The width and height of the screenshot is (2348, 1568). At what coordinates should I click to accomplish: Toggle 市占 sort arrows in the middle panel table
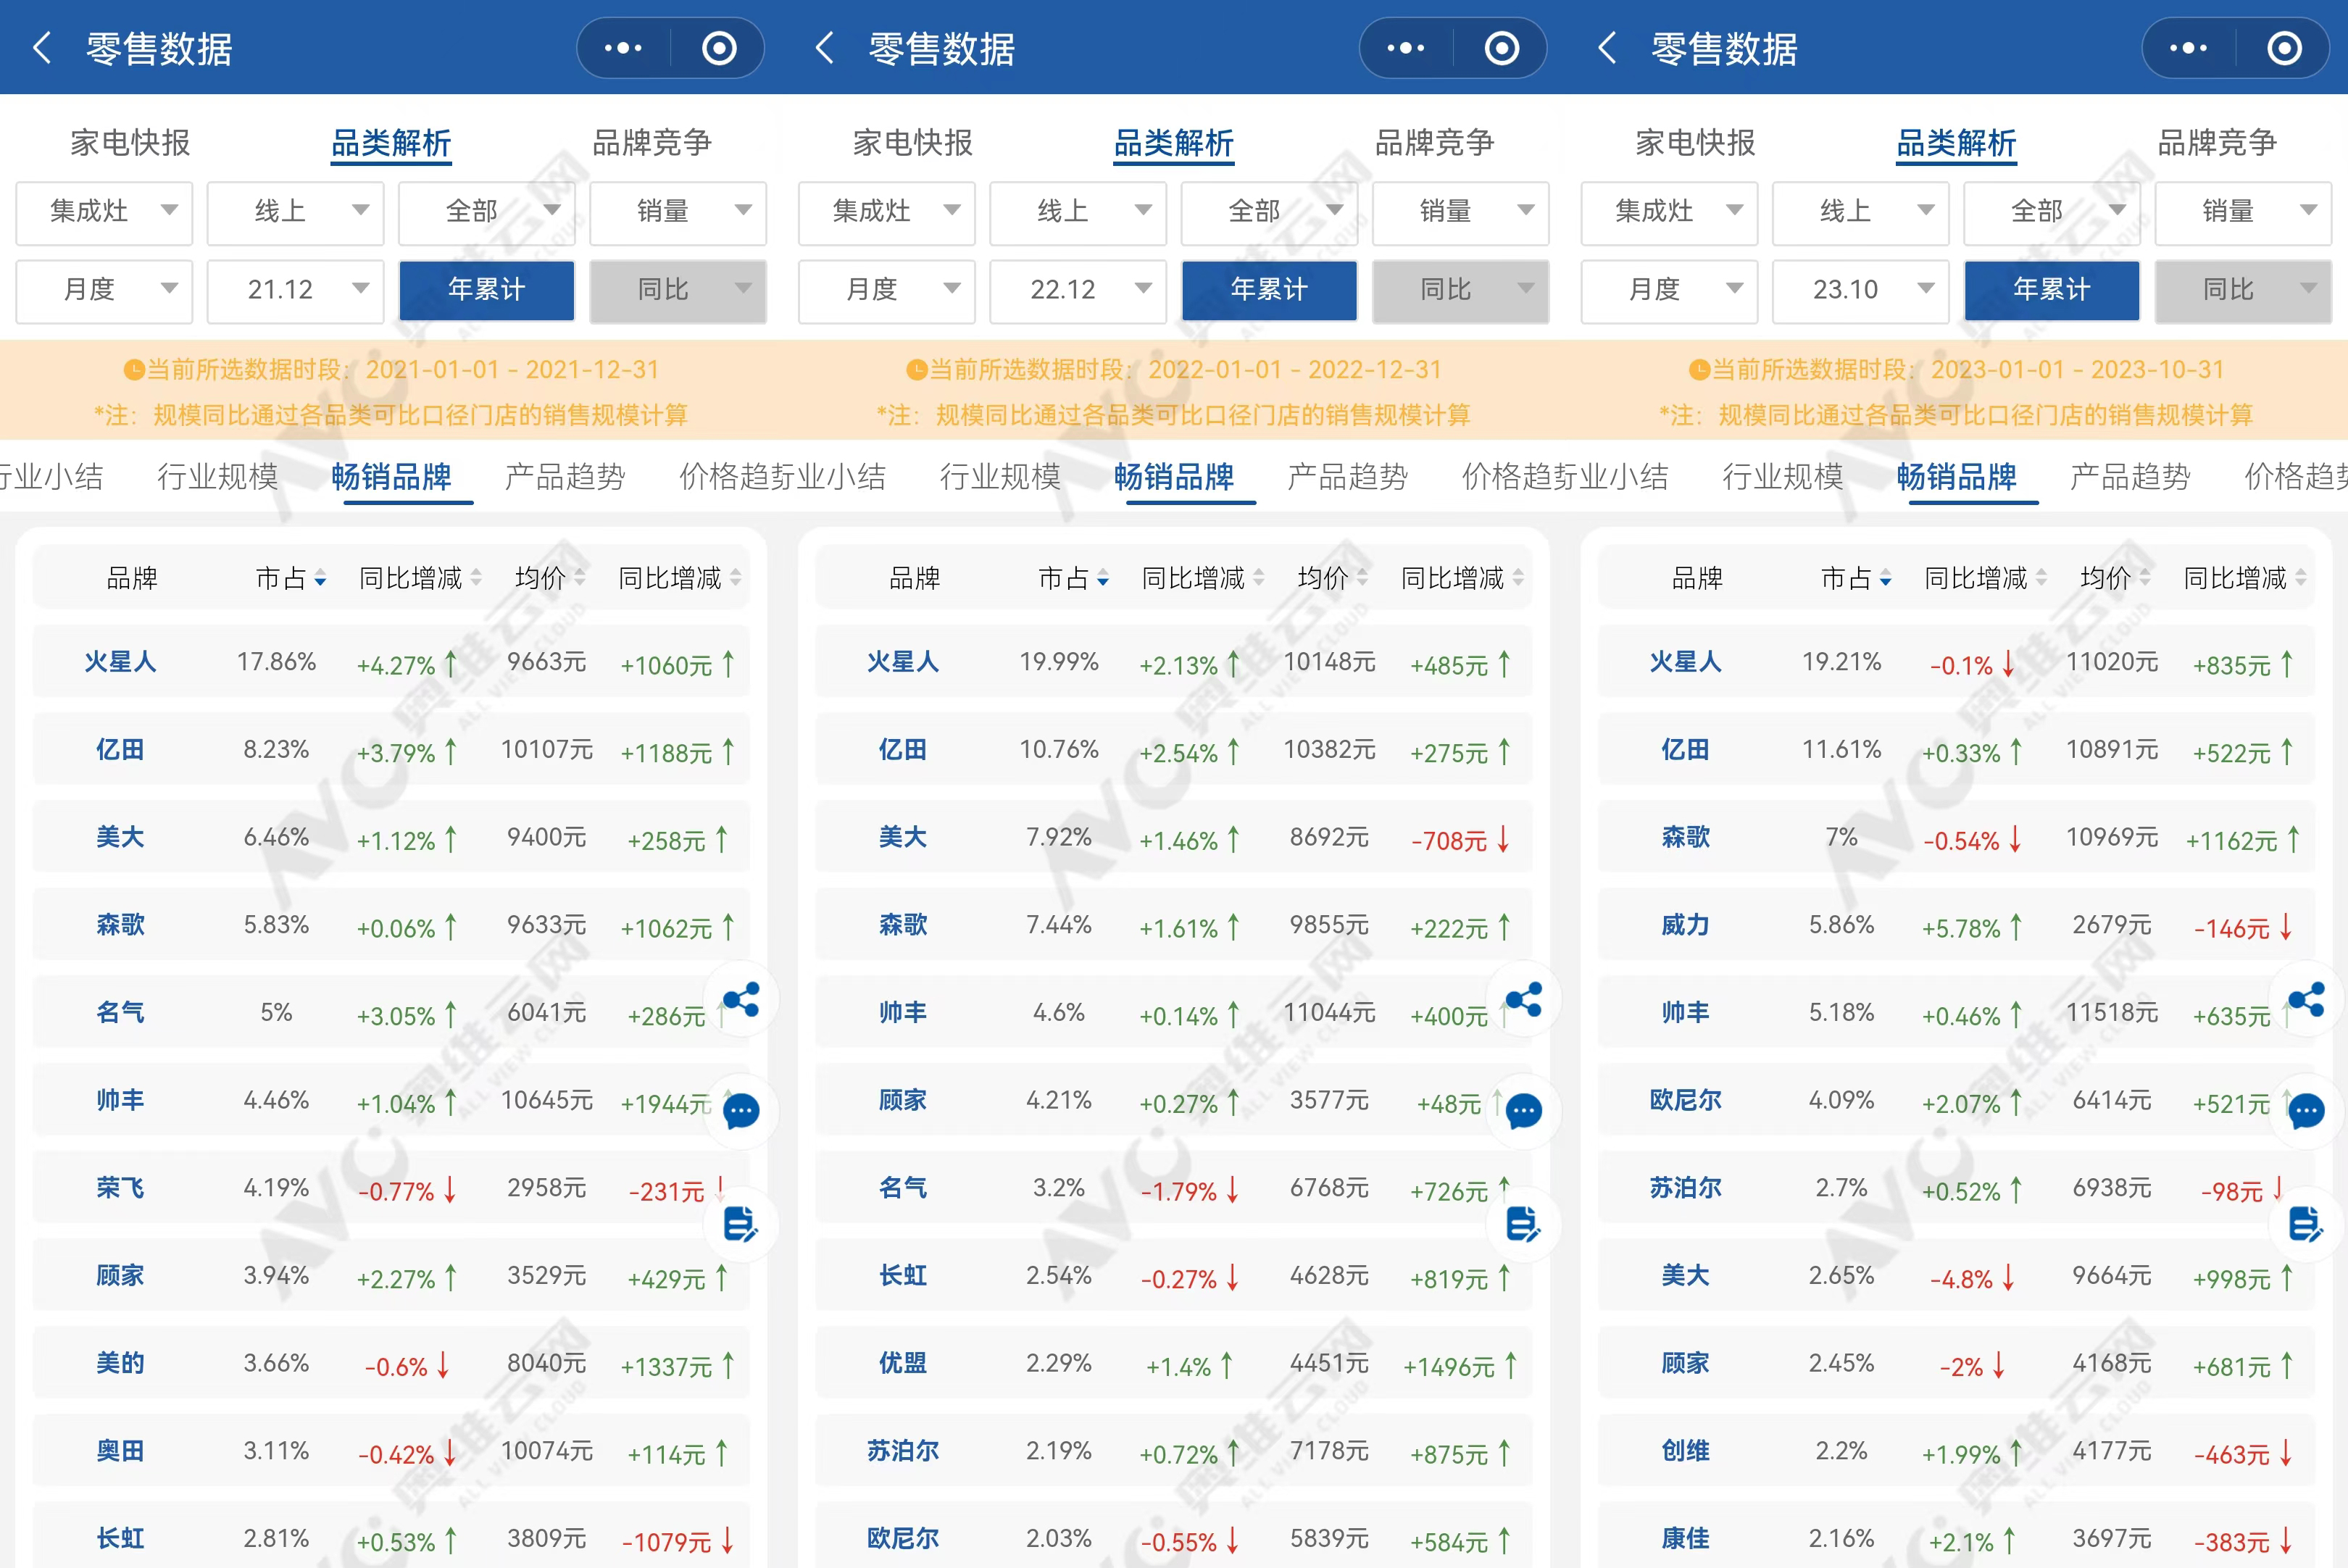point(1102,578)
